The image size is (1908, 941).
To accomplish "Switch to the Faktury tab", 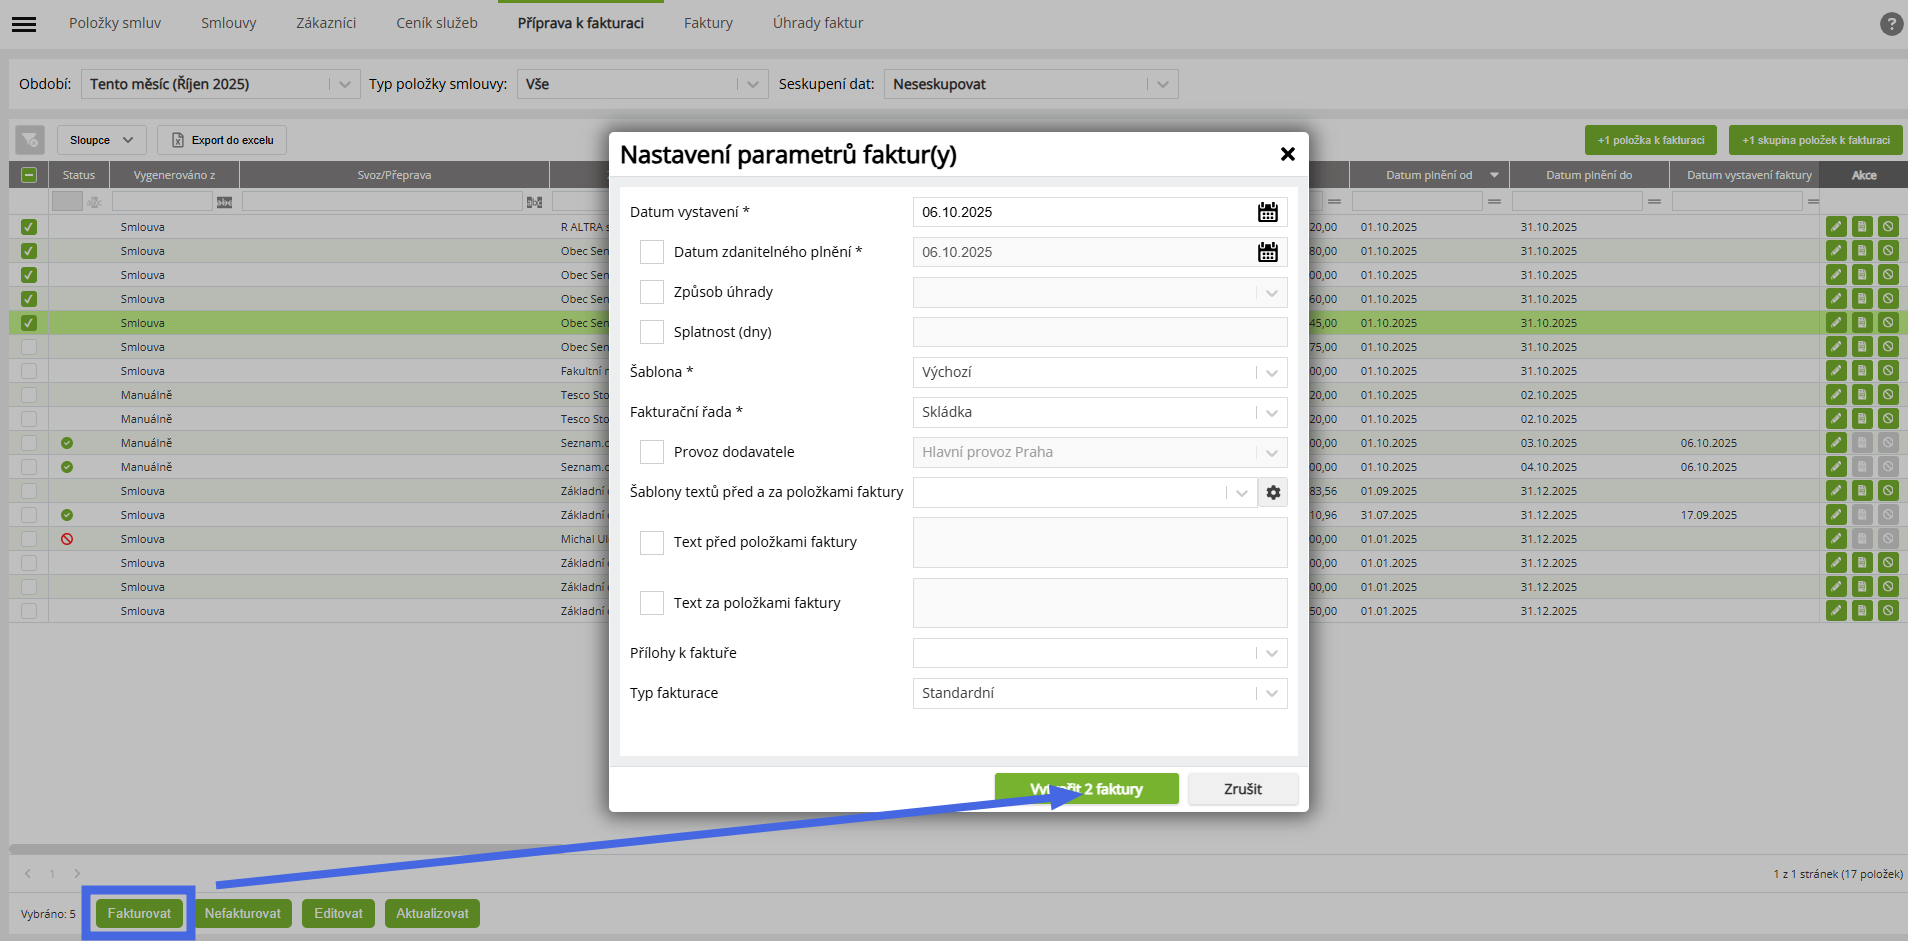I will click(708, 23).
